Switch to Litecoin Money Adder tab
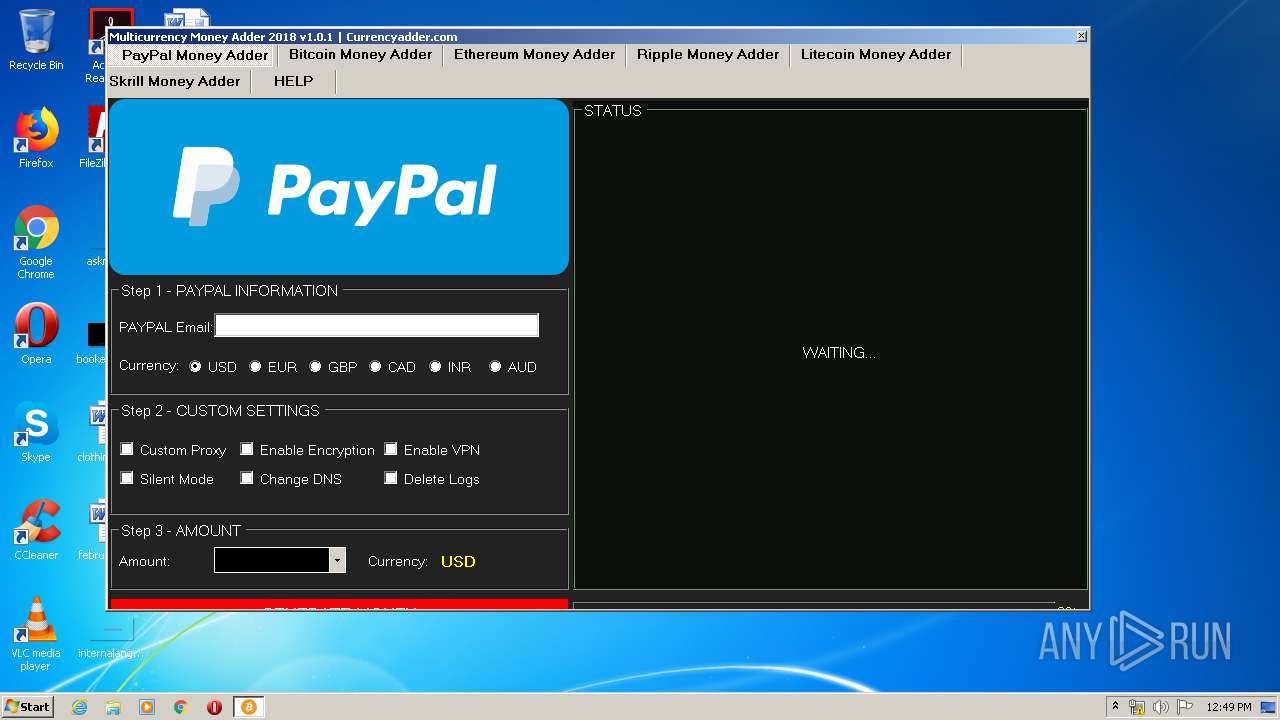Image resolution: width=1280 pixels, height=720 pixels. click(876, 55)
